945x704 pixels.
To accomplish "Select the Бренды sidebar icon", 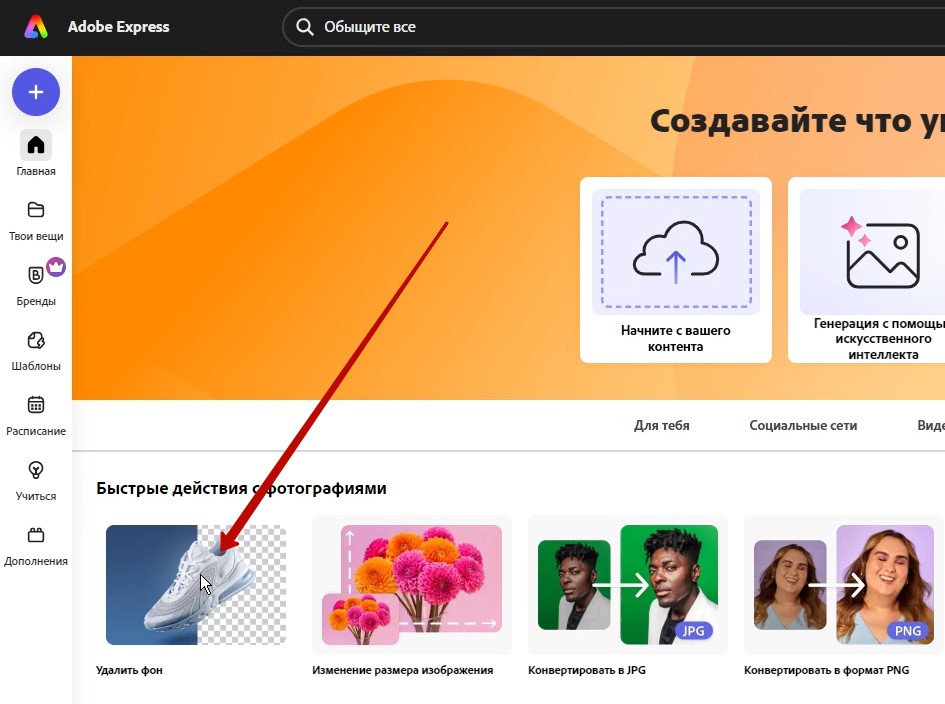I will point(36,276).
